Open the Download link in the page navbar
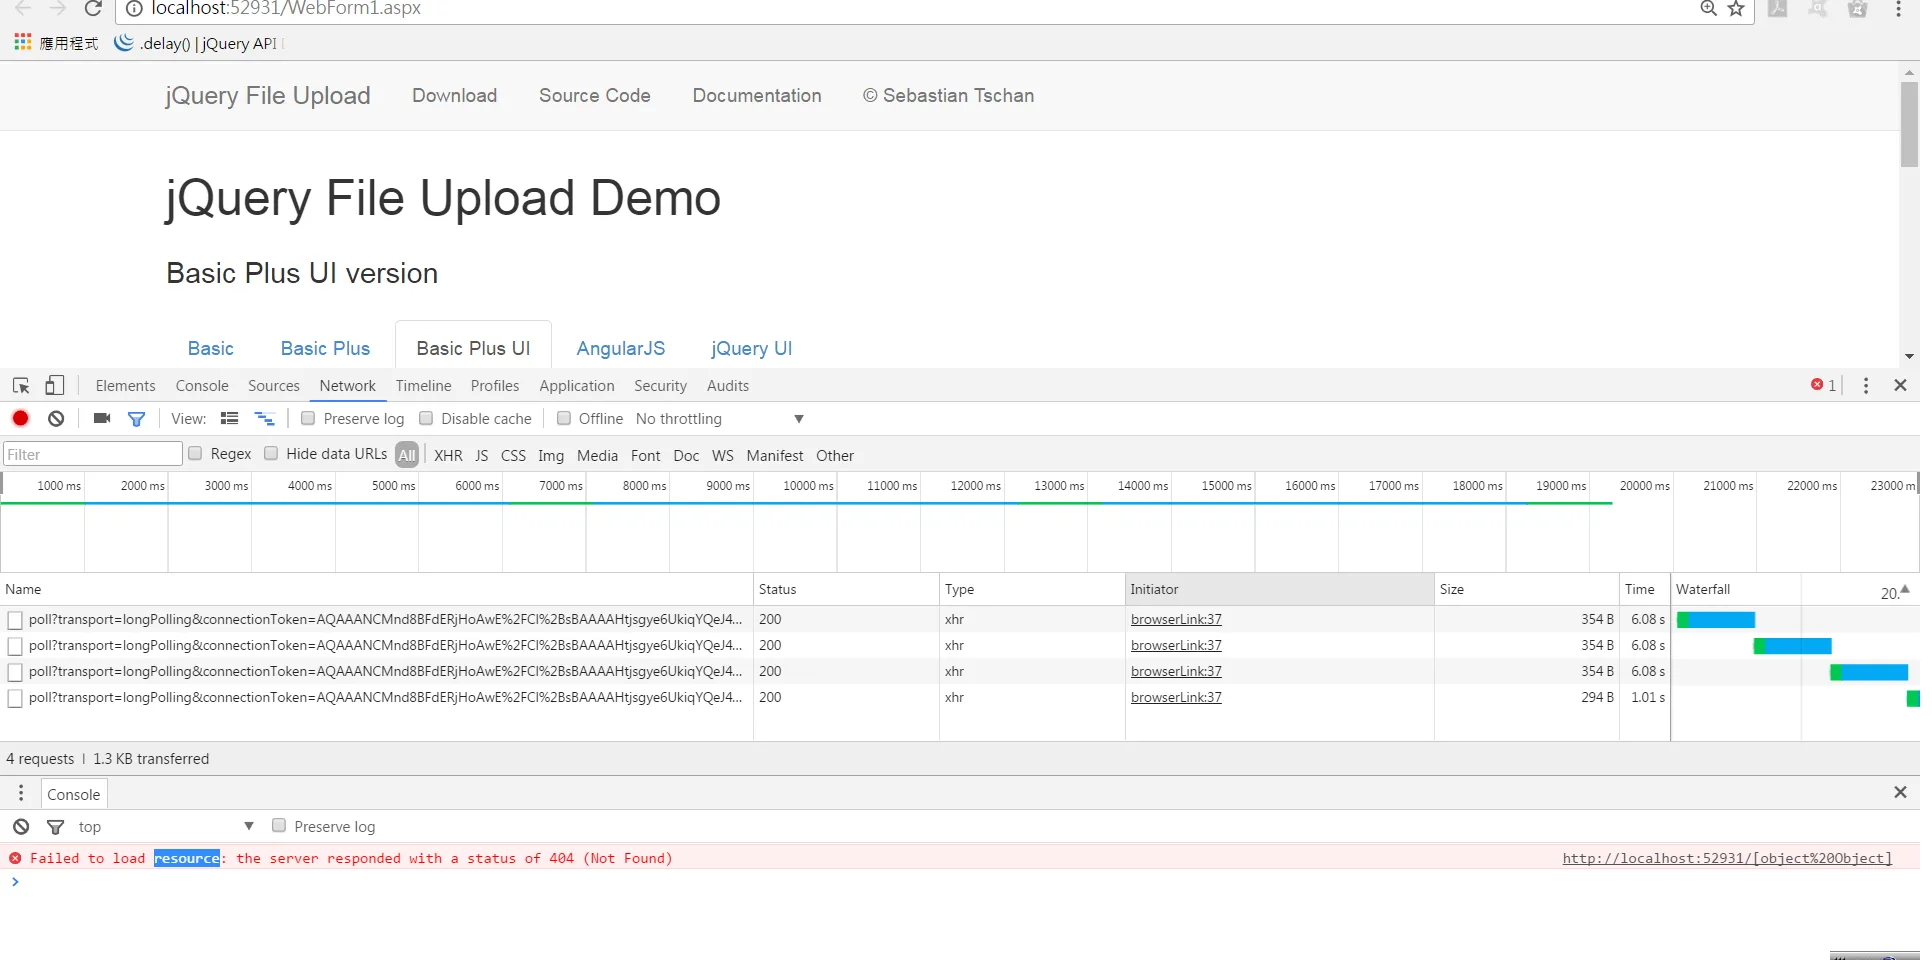The image size is (1932, 960). click(x=455, y=95)
